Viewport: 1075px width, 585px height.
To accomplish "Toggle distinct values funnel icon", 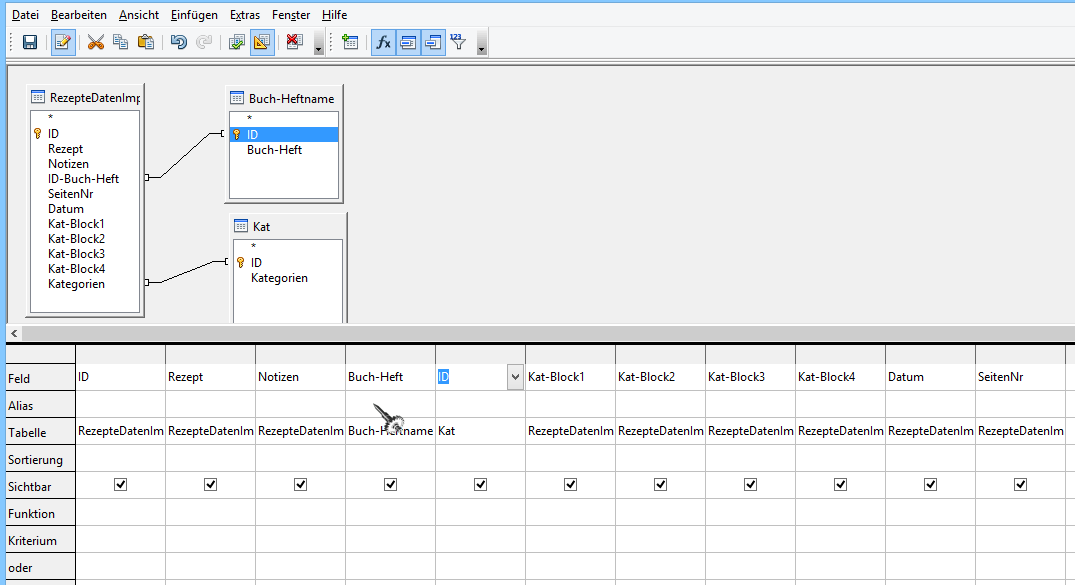I will [x=458, y=43].
